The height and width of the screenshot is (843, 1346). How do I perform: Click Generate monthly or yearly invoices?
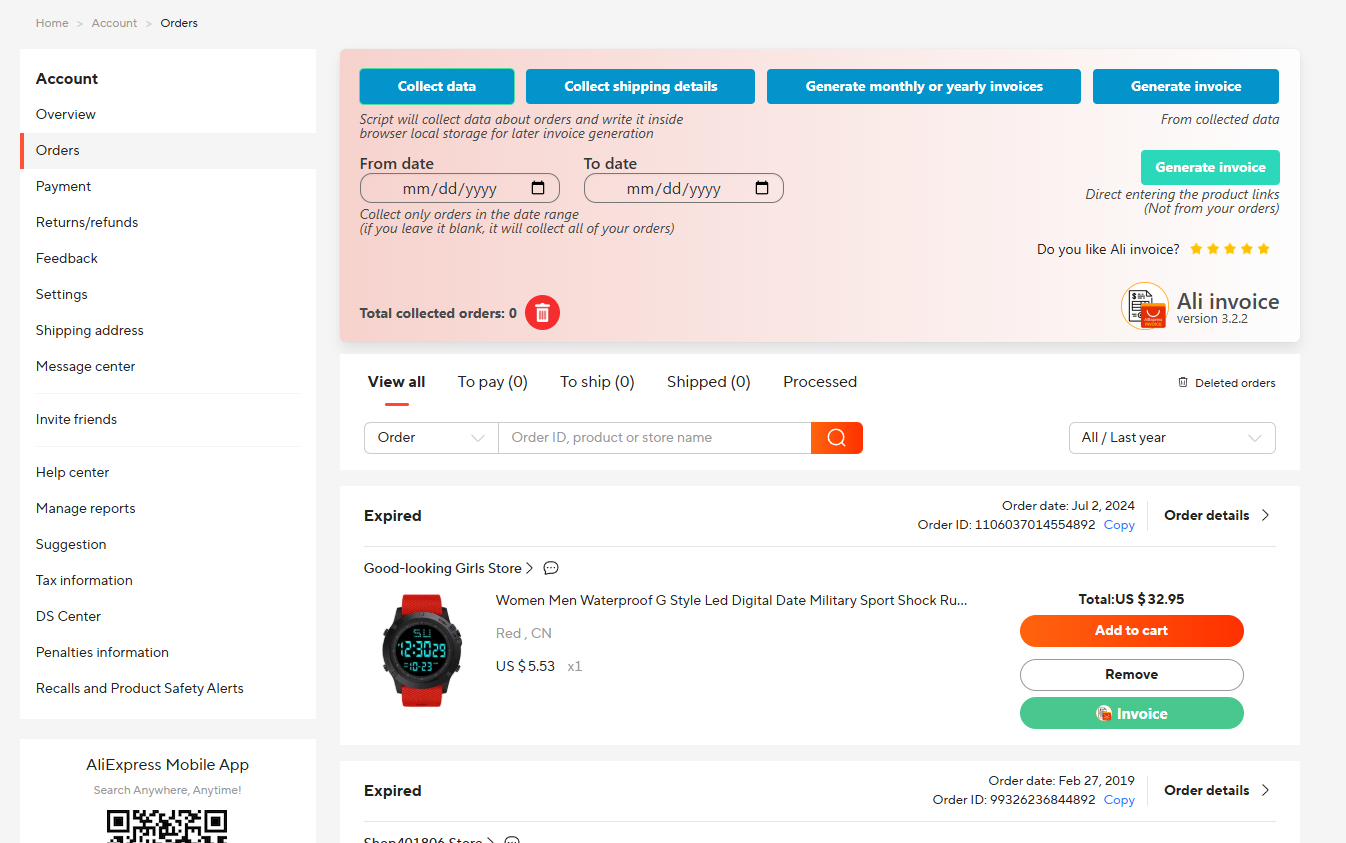[924, 86]
